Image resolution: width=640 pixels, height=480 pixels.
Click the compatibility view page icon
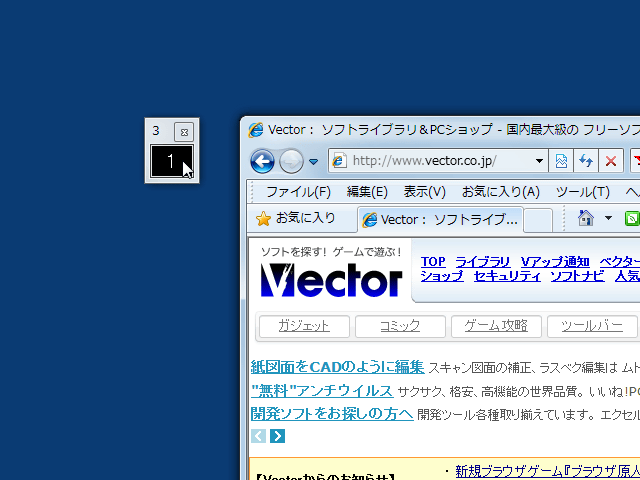click(561, 161)
